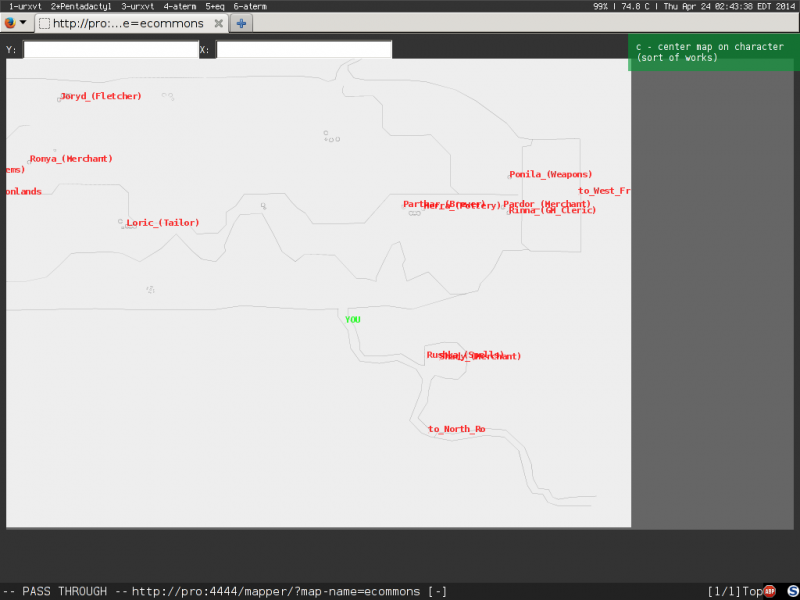Viewport: 800px width, 600px height.
Task: Click the Y coordinate input field
Action: [x=110, y=49]
